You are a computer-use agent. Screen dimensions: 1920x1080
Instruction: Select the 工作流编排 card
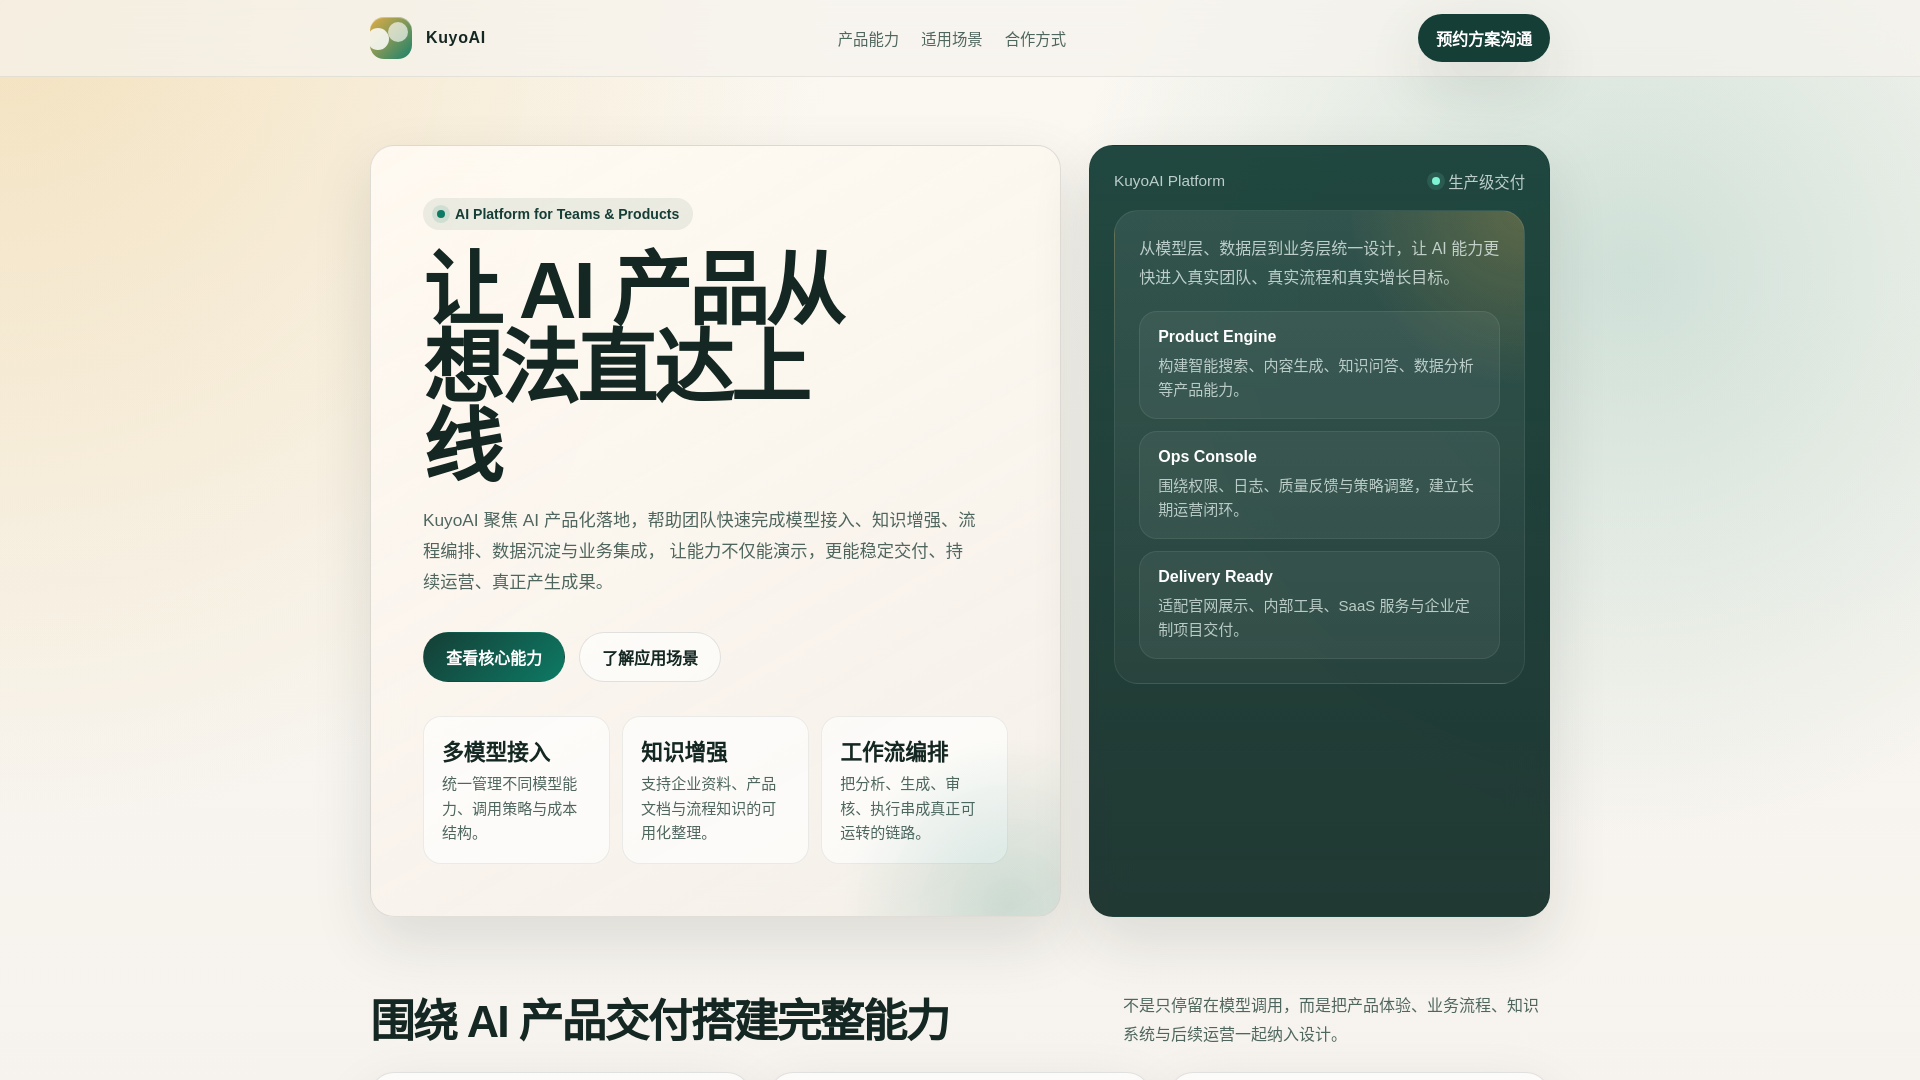click(x=914, y=790)
